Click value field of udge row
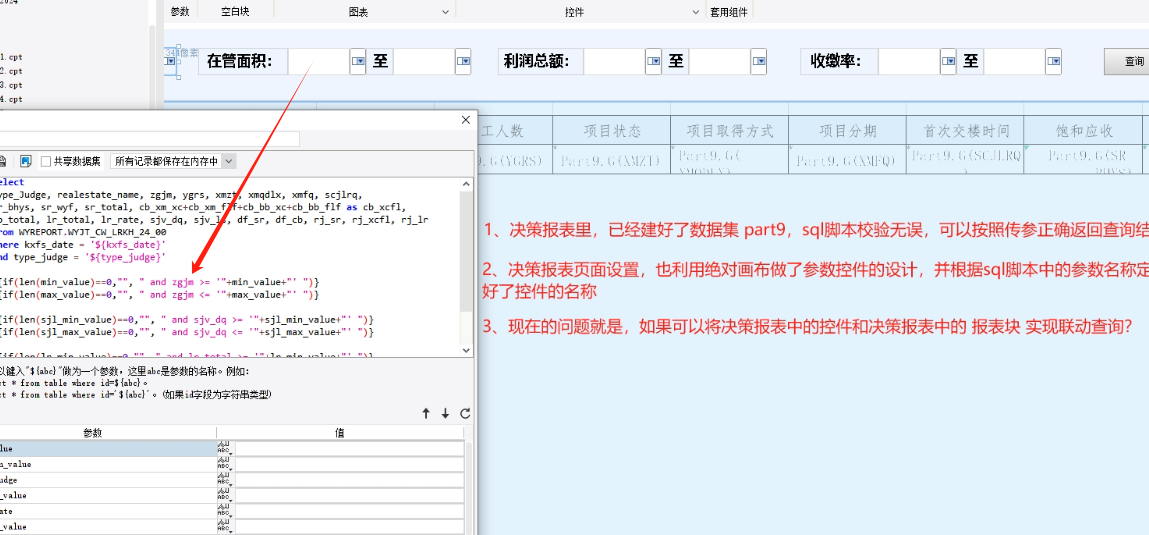The height and width of the screenshot is (535, 1149). 349,480
